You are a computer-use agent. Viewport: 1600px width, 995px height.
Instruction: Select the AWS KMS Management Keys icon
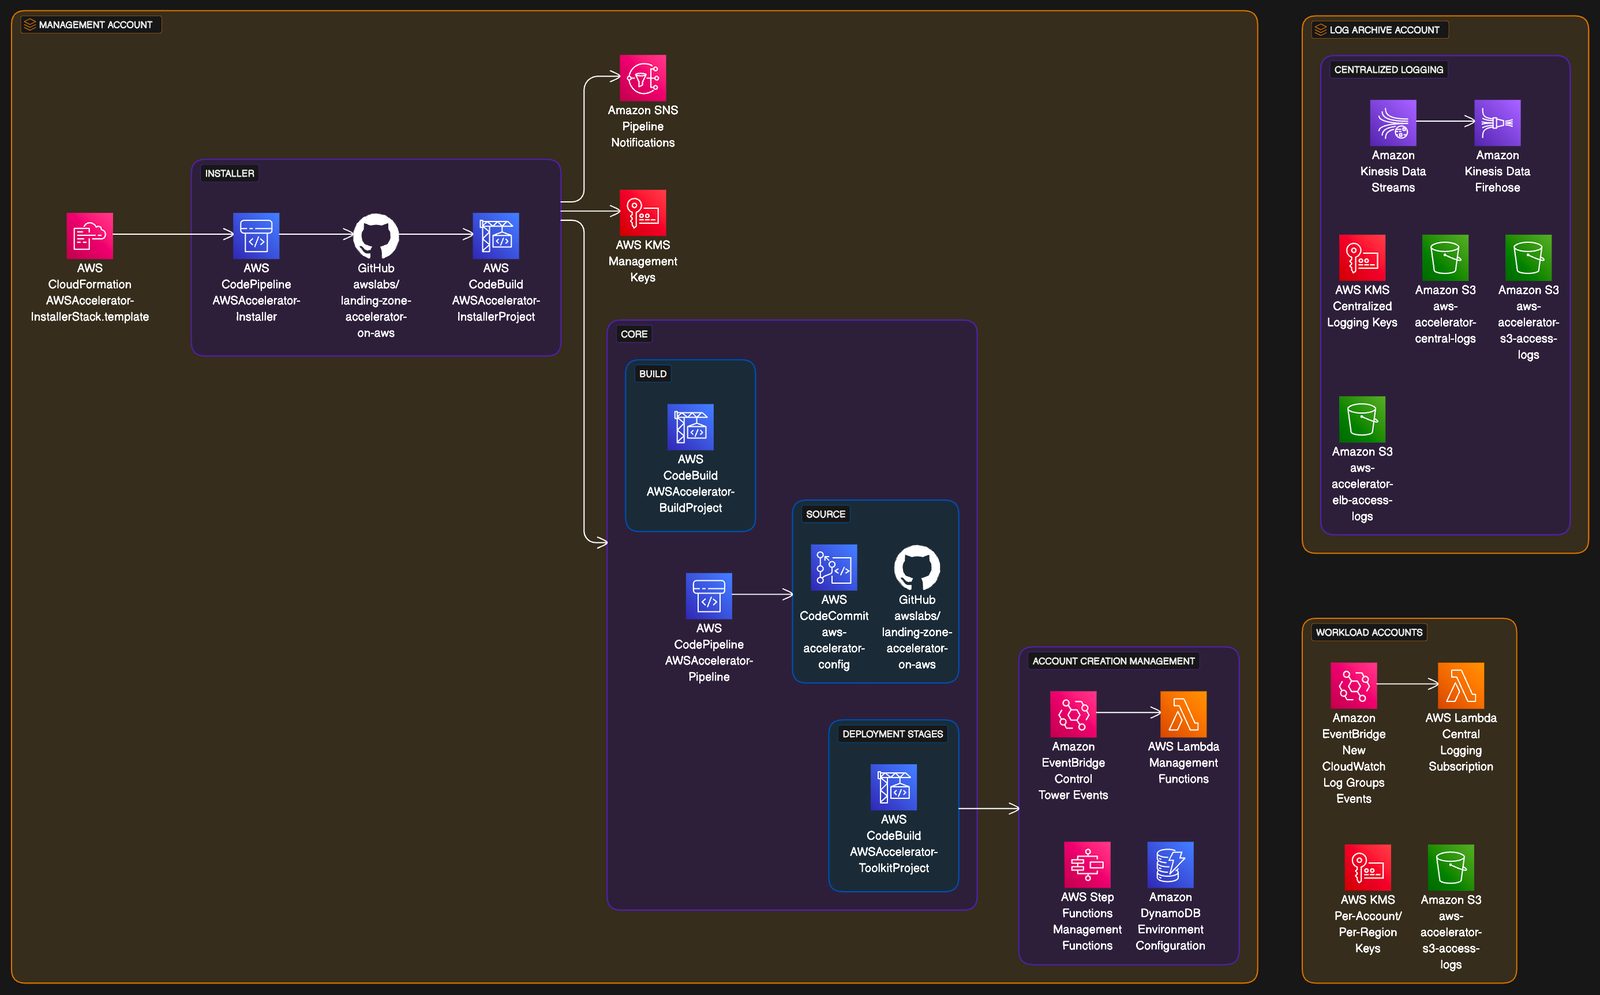click(643, 213)
